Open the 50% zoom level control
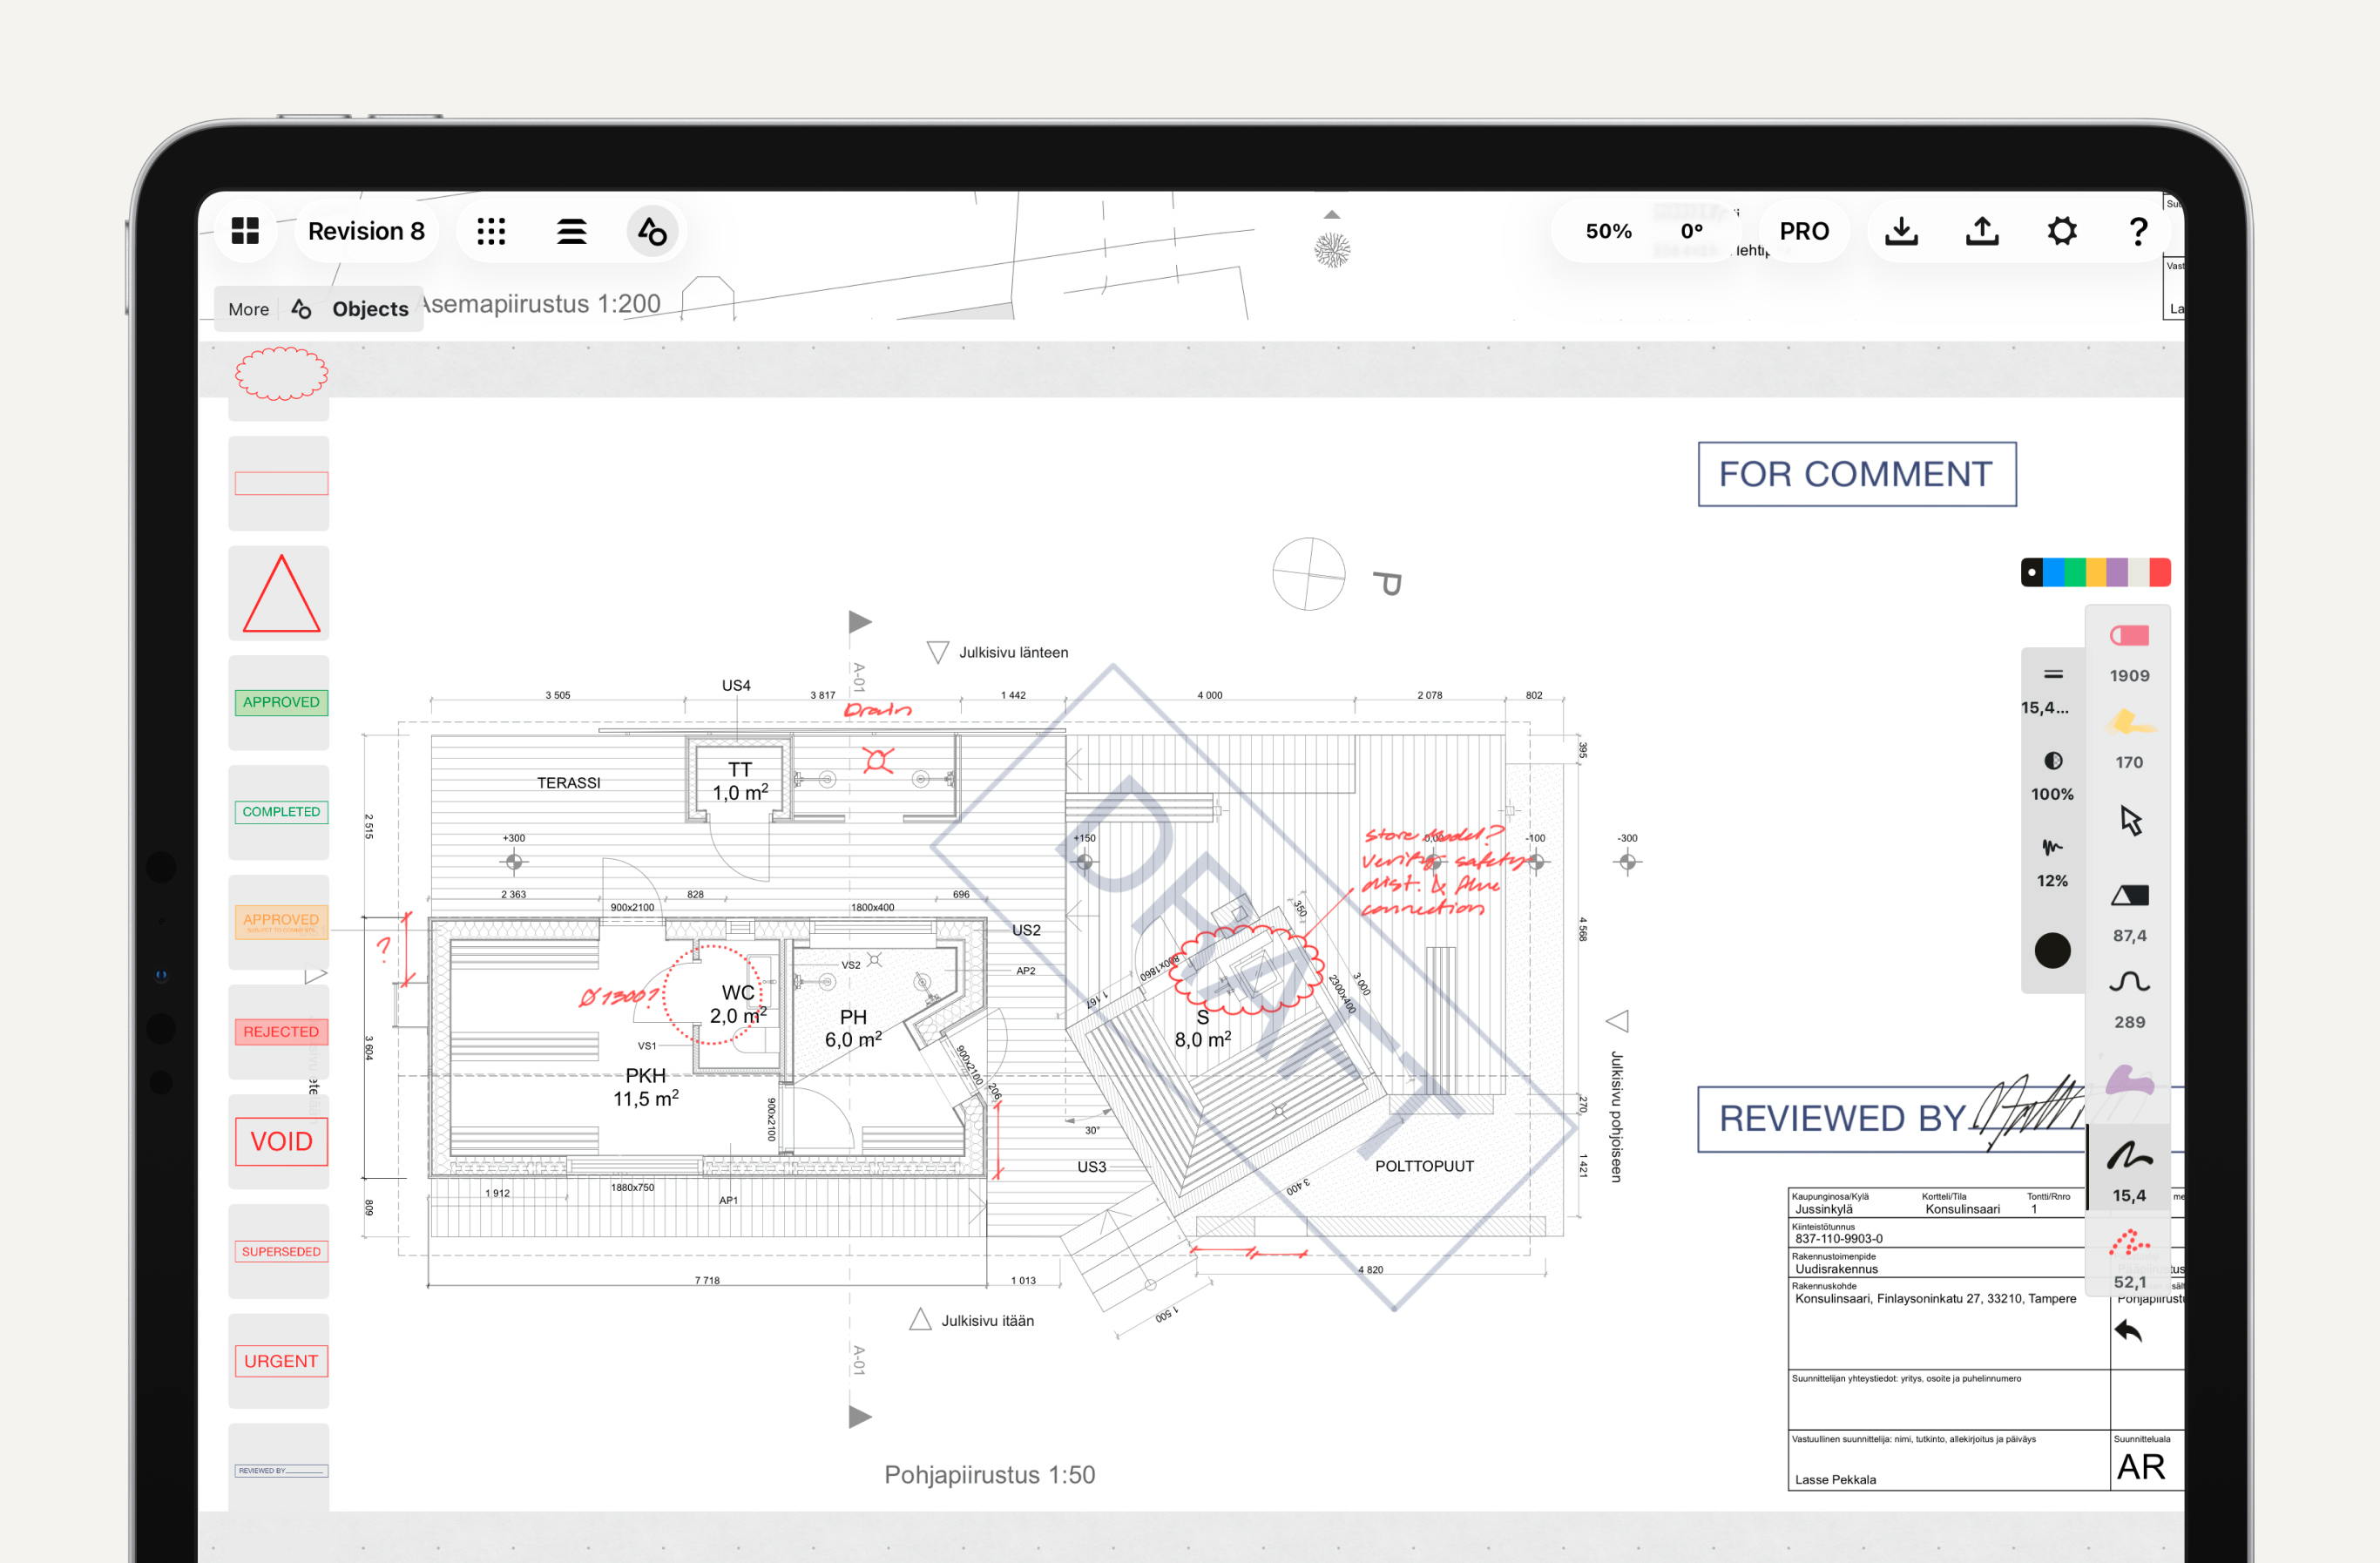Image resolution: width=2380 pixels, height=1563 pixels. [1608, 231]
